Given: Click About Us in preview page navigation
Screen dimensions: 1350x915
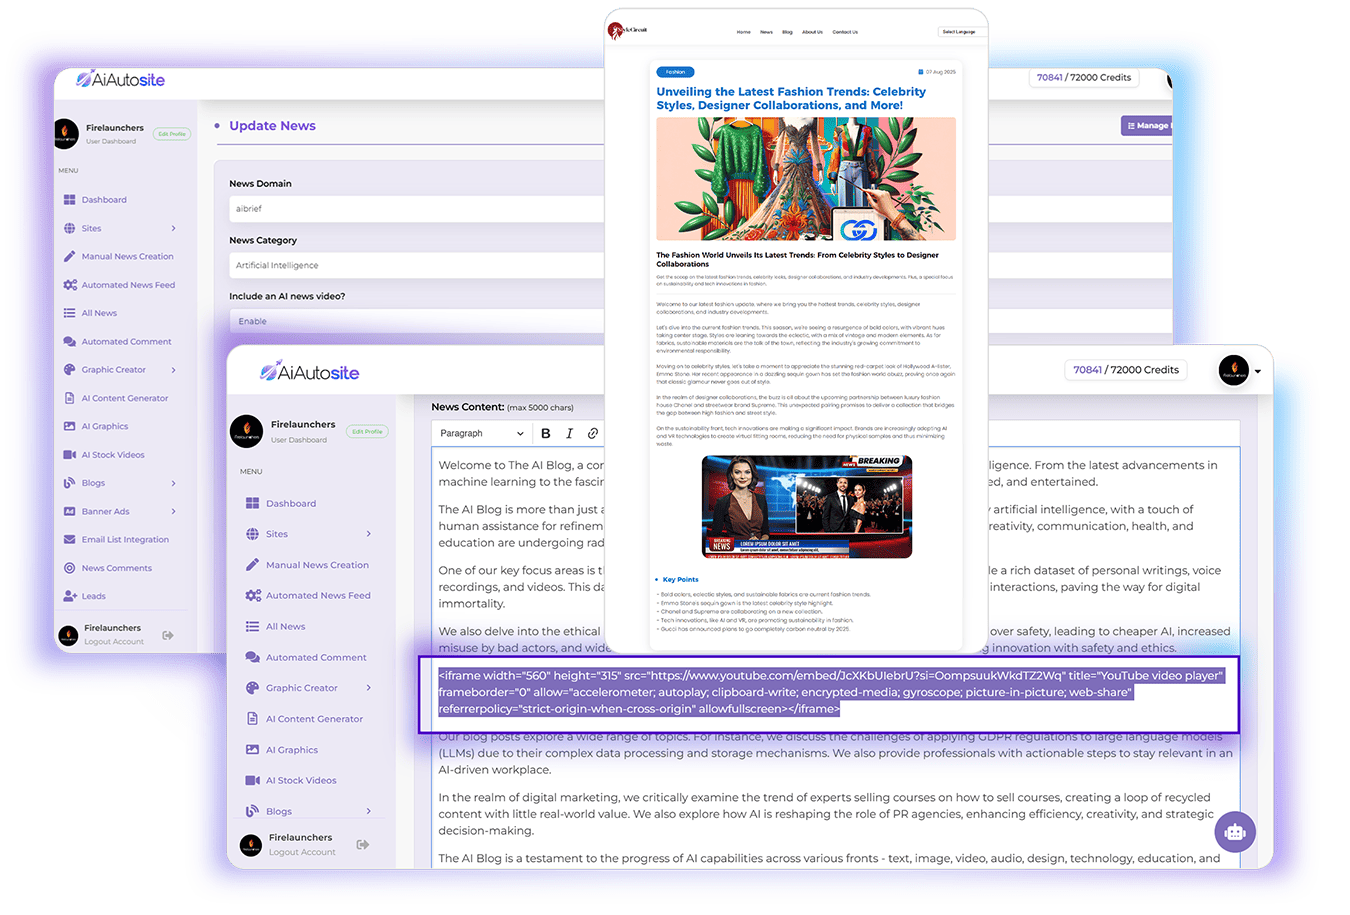Looking at the screenshot, I should pos(812,32).
